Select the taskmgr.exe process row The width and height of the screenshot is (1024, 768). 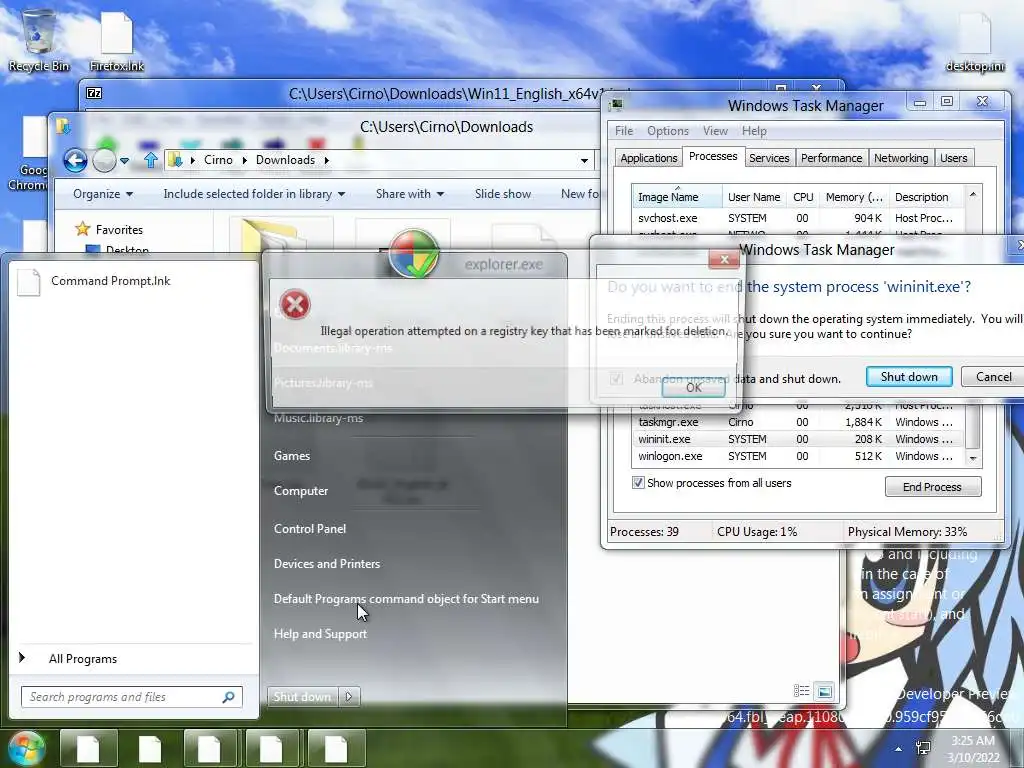[799, 423]
